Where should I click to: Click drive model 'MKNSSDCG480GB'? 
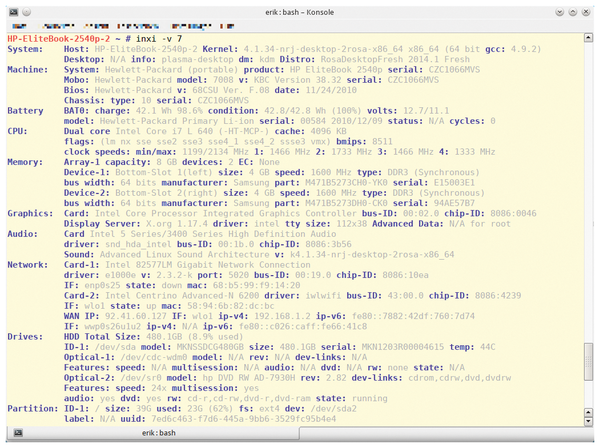(210, 347)
